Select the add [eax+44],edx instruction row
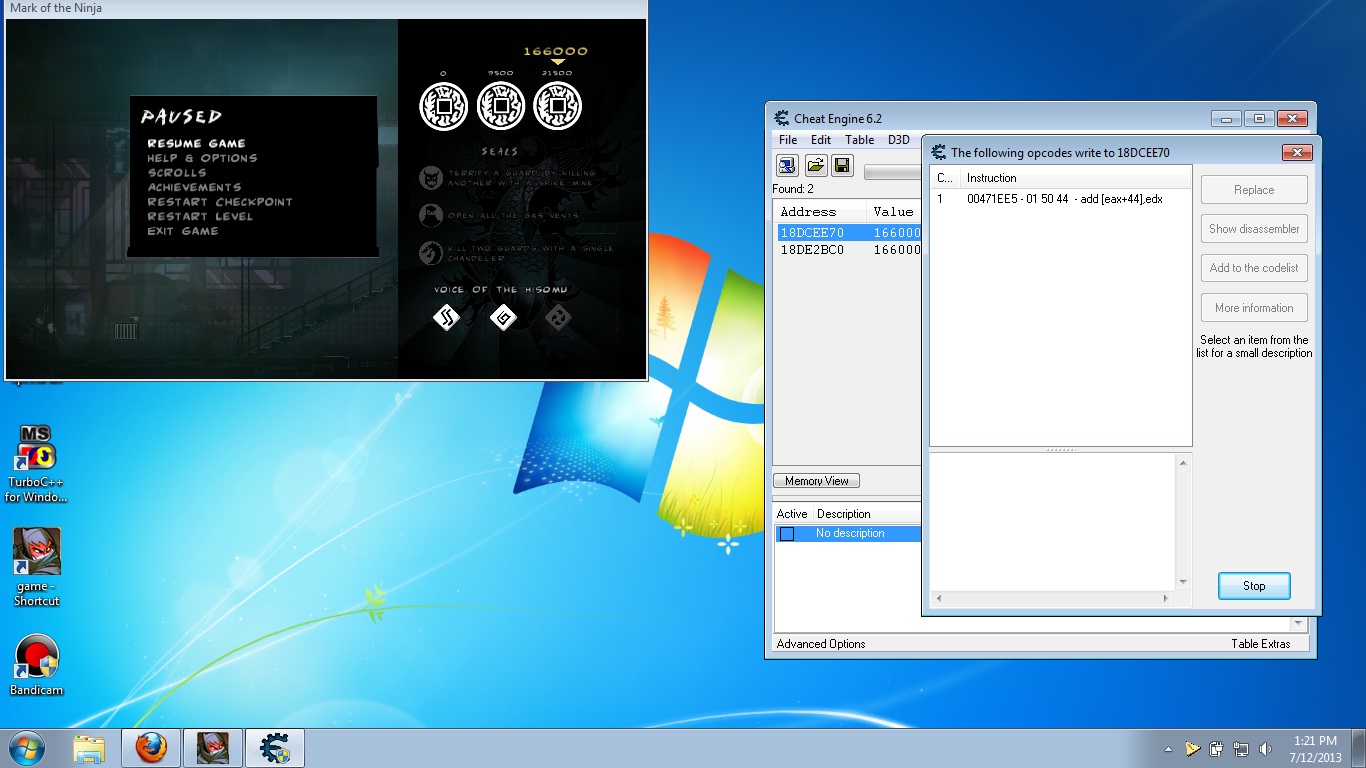 [x=1064, y=199]
